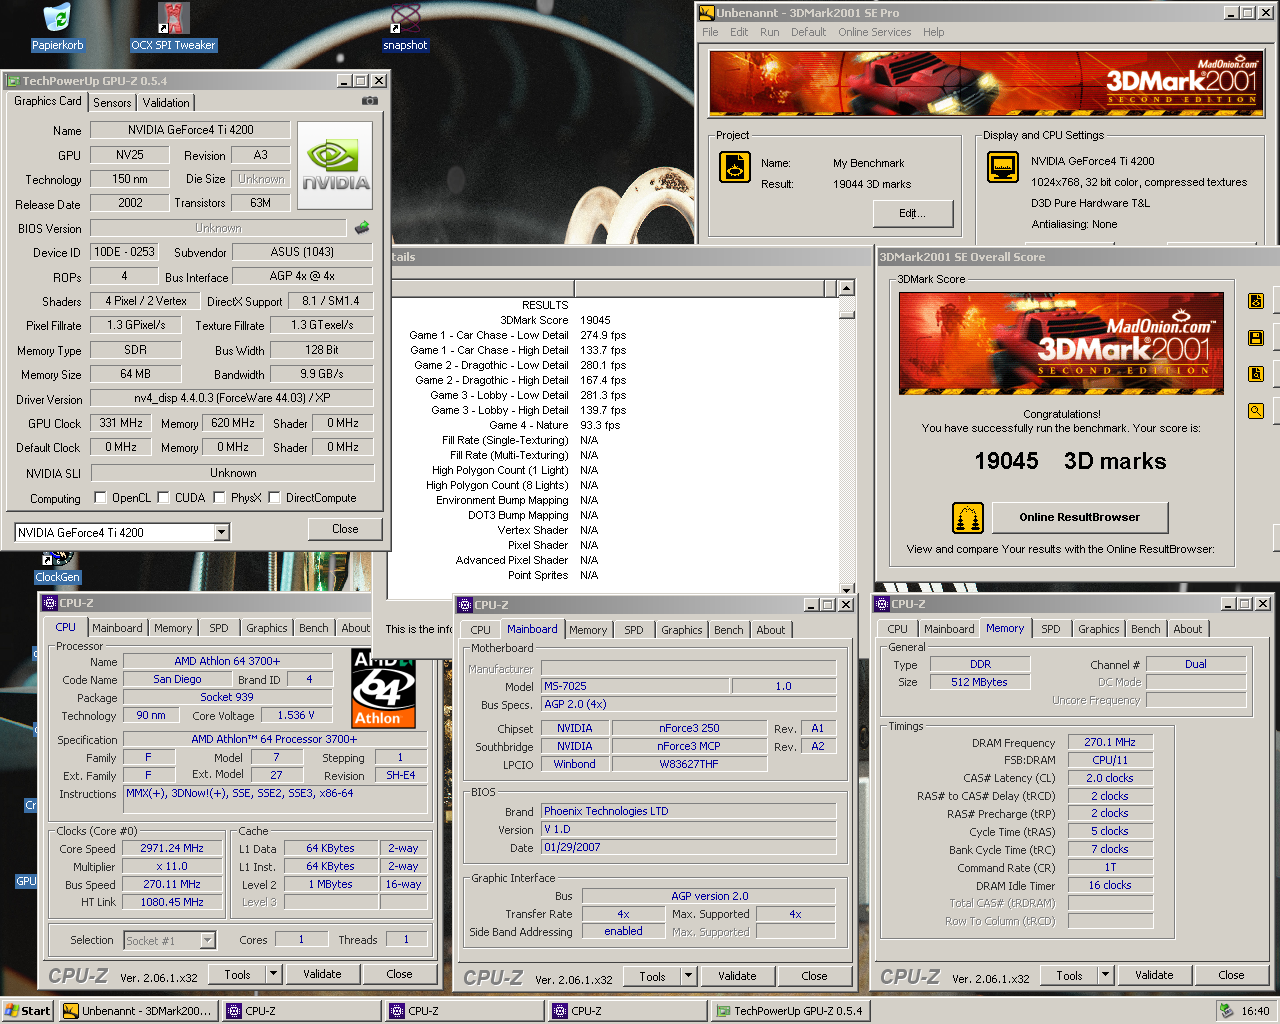
Task: Click the DRAM Frequency value 270.1 MHz
Action: 1110,742
